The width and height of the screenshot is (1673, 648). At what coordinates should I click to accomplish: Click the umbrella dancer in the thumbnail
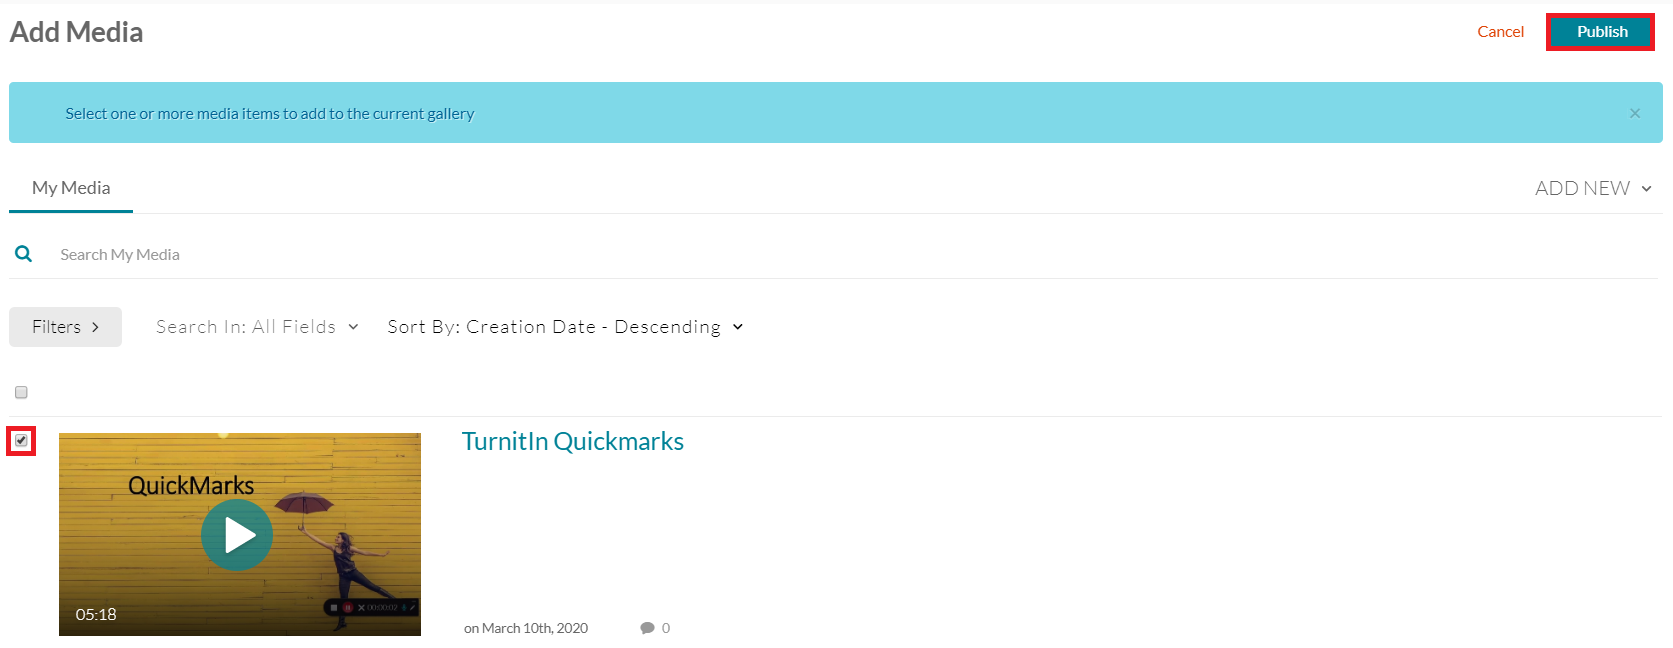345,560
